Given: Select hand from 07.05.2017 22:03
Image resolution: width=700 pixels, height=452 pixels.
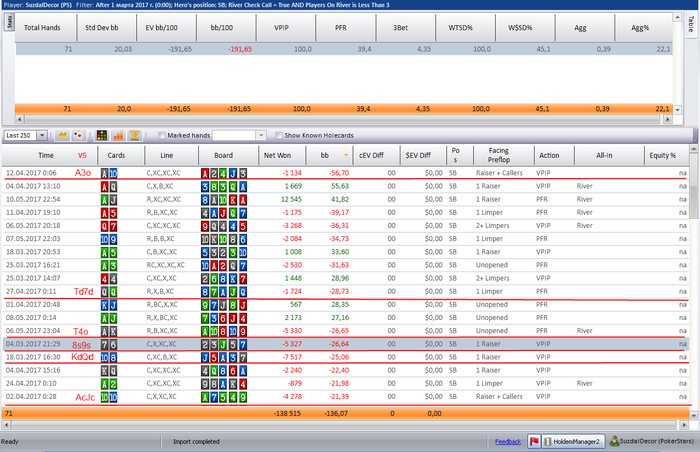Looking at the screenshot, I should (345, 239).
